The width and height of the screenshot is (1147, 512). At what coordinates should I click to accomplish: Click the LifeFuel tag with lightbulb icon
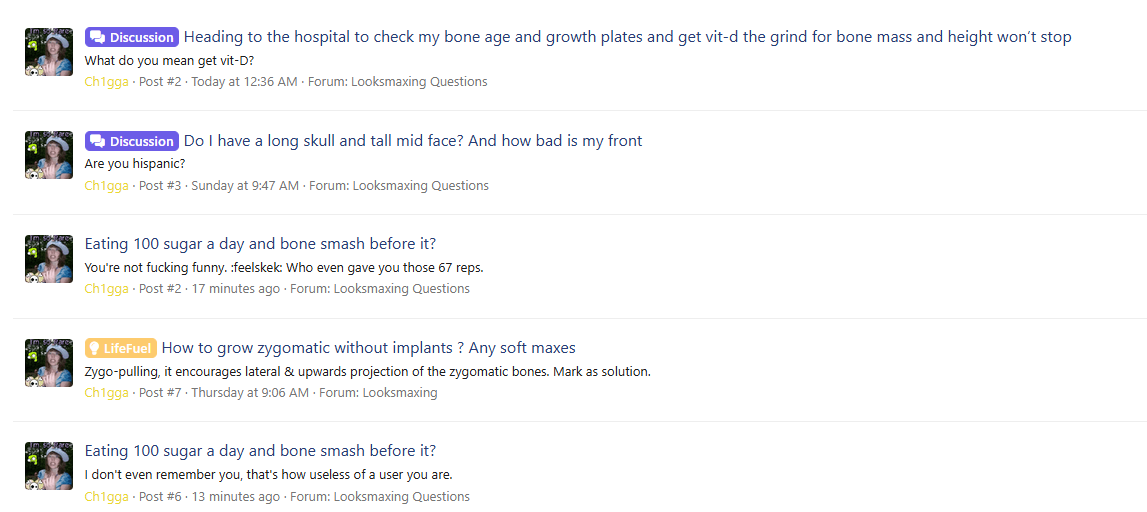[x=121, y=348]
